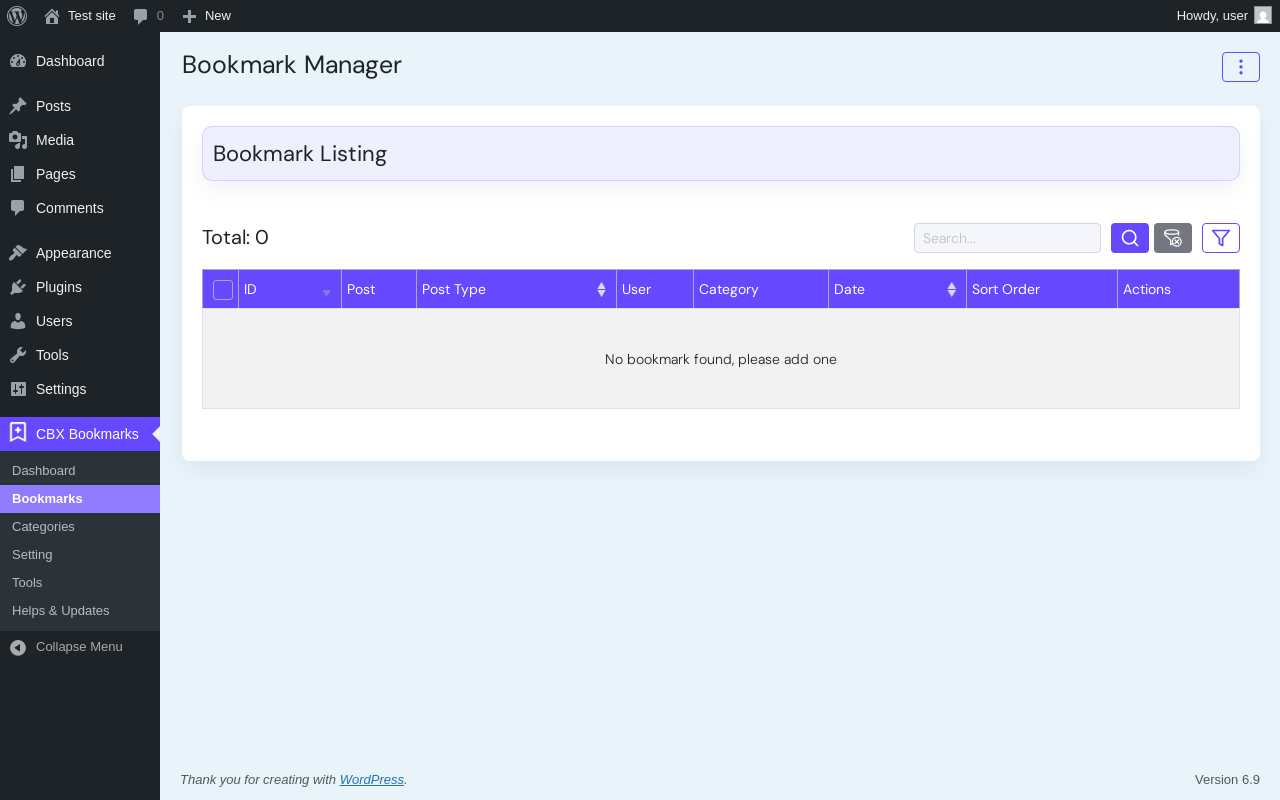The width and height of the screenshot is (1280, 800).
Task: Toggle the select-all checkbox in table header
Action: click(x=223, y=290)
